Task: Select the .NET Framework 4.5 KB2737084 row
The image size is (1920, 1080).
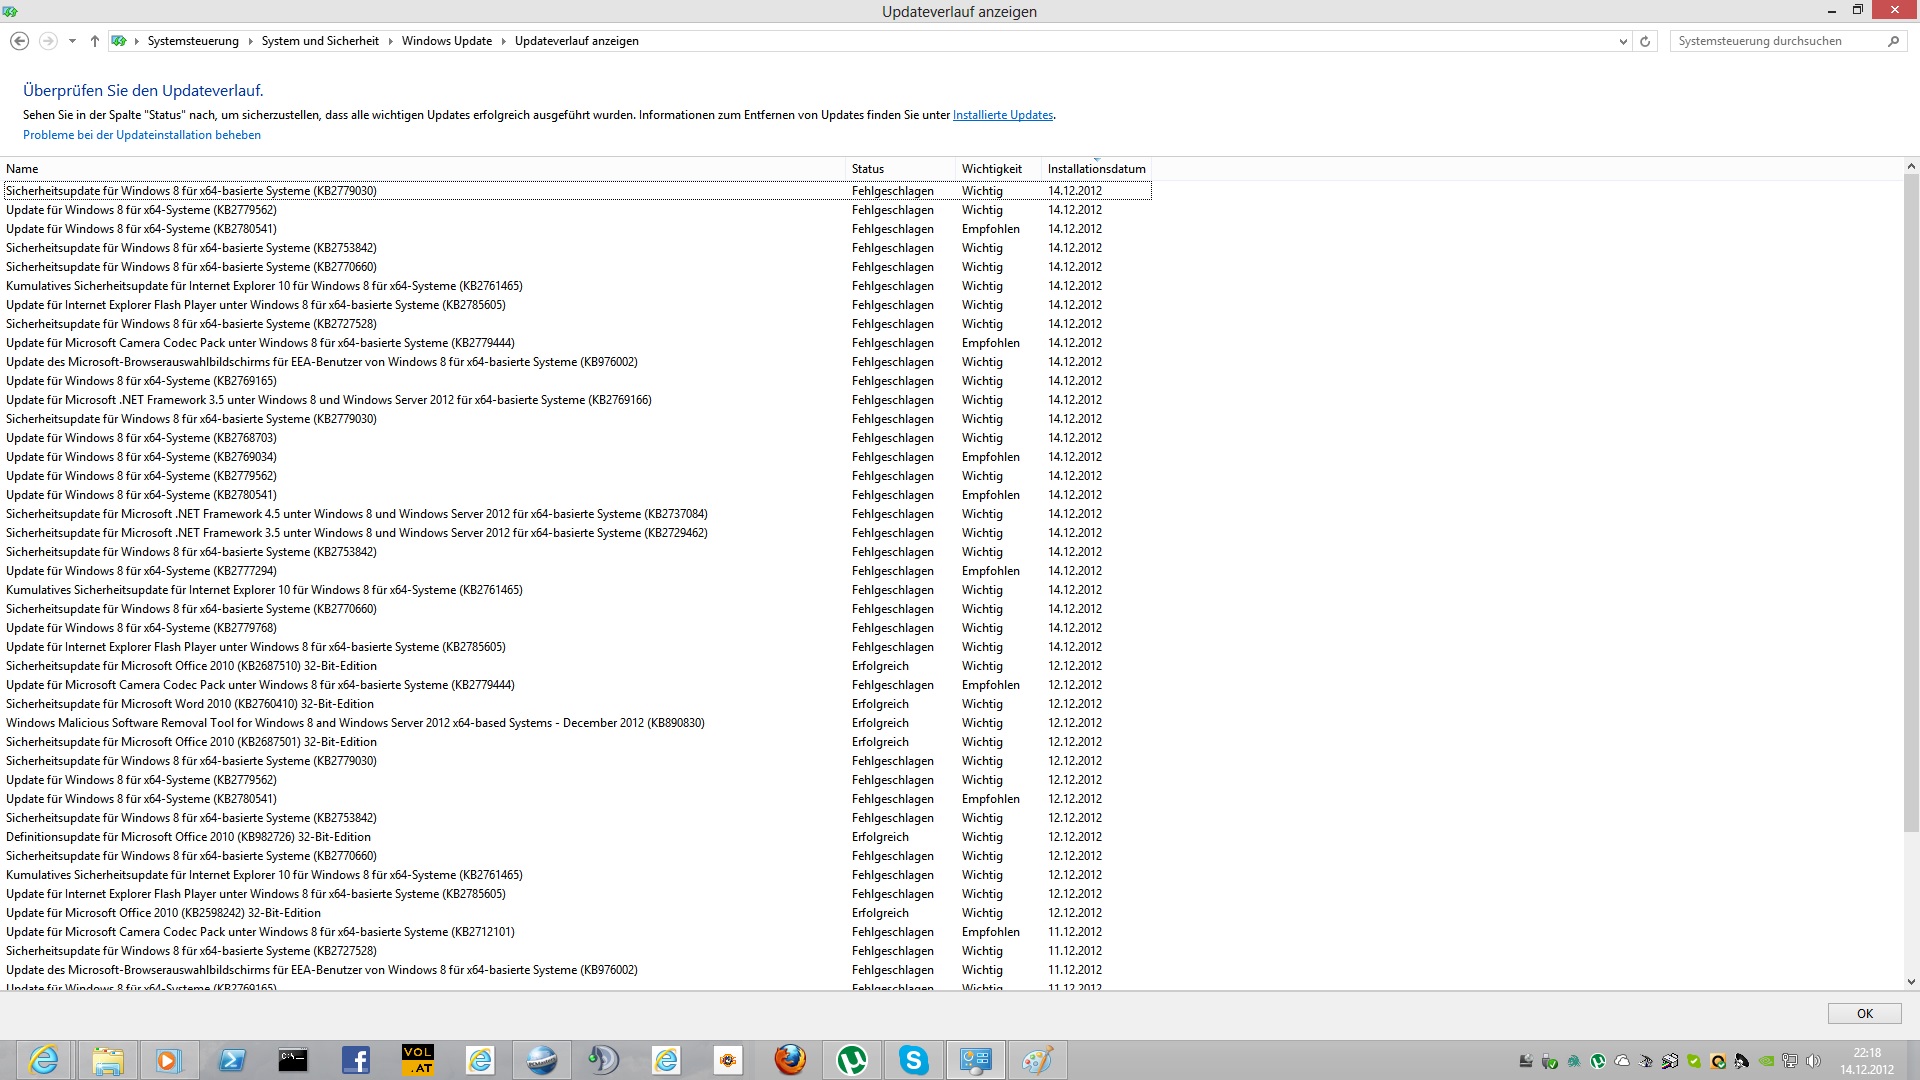Action: pos(577,514)
